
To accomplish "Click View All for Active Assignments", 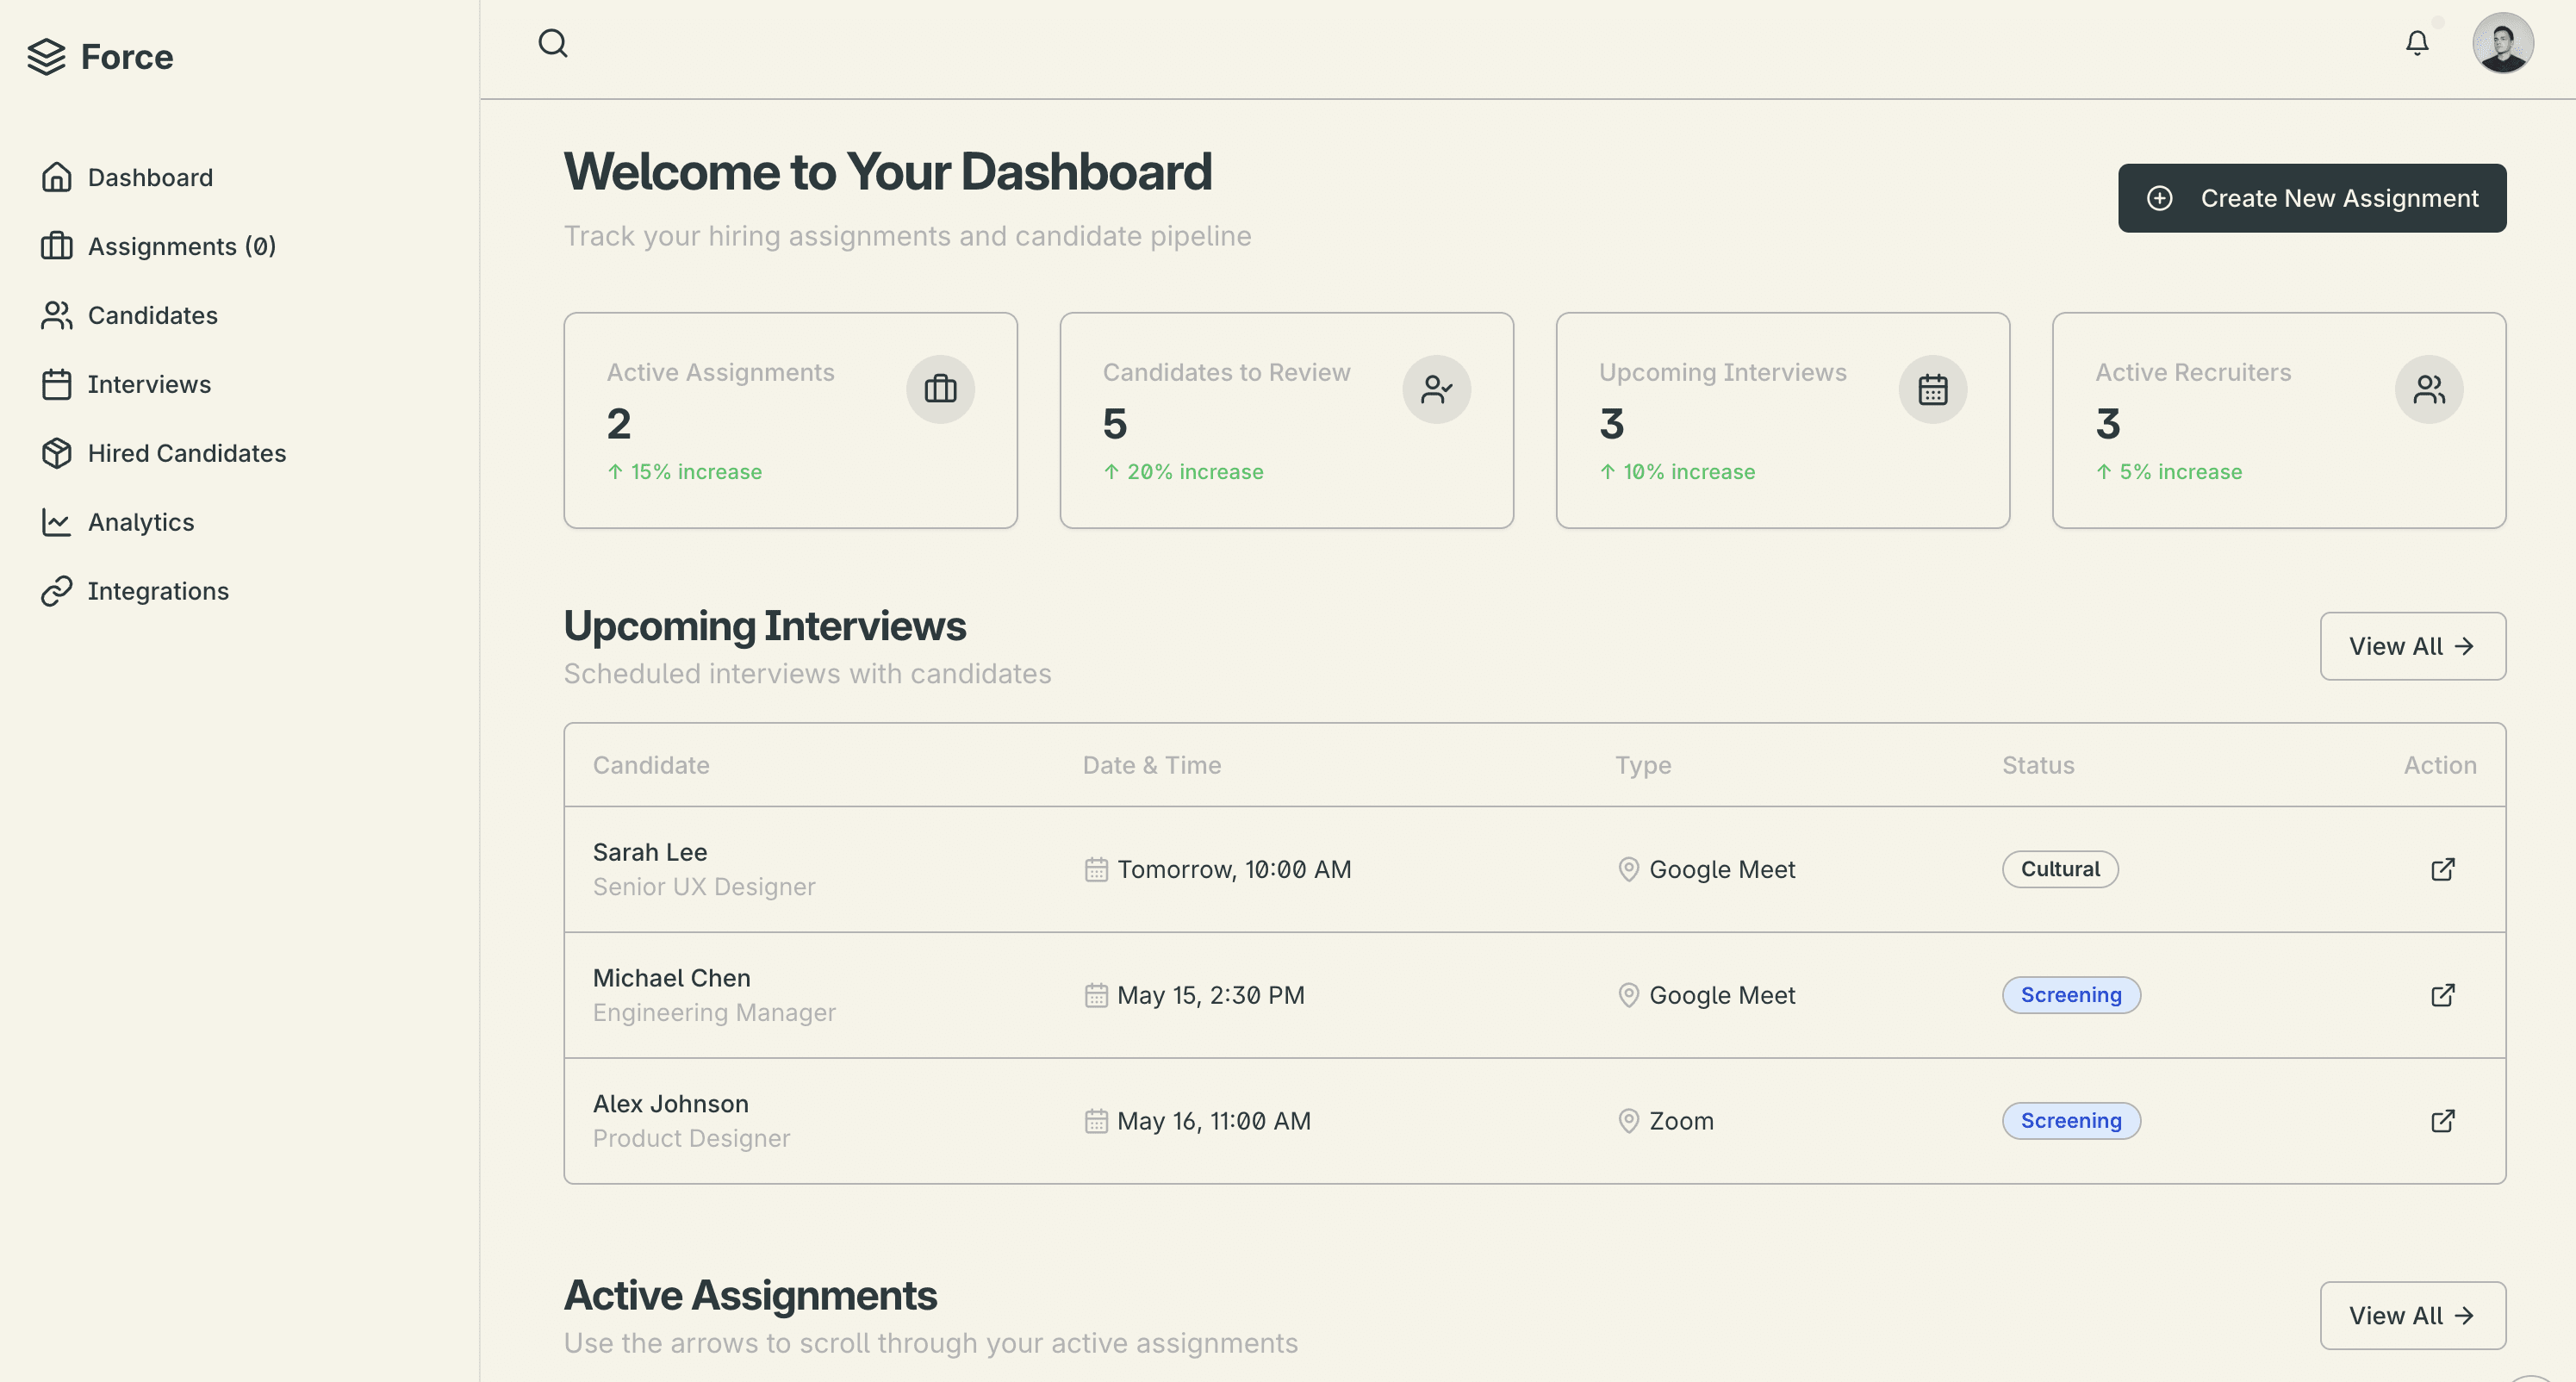I will (x=2411, y=1315).
